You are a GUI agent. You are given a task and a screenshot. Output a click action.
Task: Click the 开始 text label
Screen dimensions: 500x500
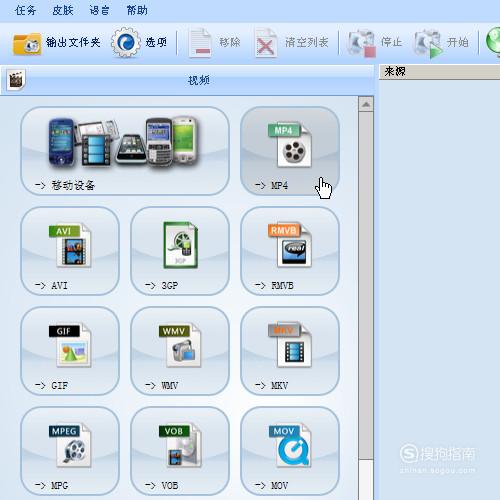coord(458,42)
